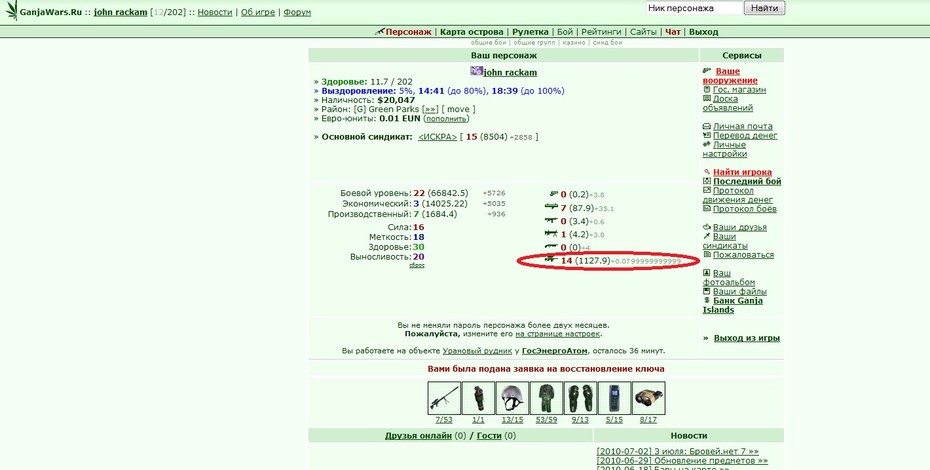The height and width of the screenshot is (470, 930).
Task: Click the icon beside Пожаловаться
Action: tap(706, 255)
